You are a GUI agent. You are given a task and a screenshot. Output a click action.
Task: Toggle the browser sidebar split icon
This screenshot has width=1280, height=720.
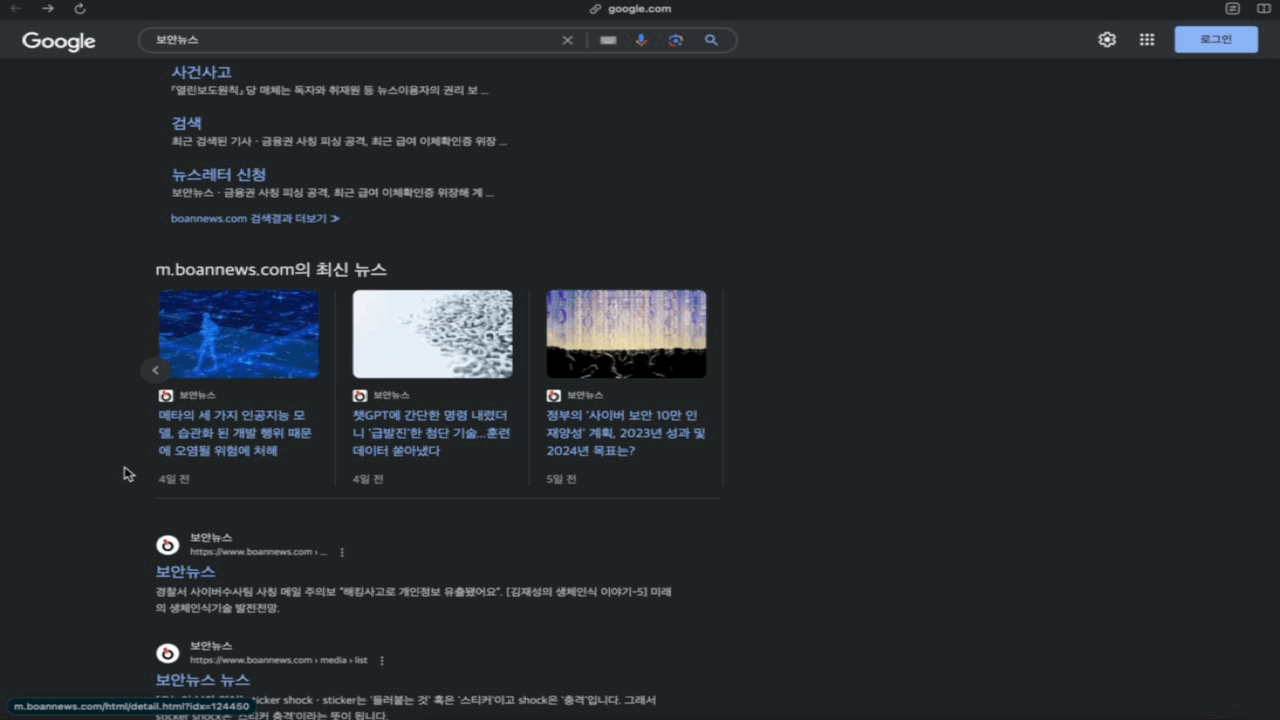1263,9
